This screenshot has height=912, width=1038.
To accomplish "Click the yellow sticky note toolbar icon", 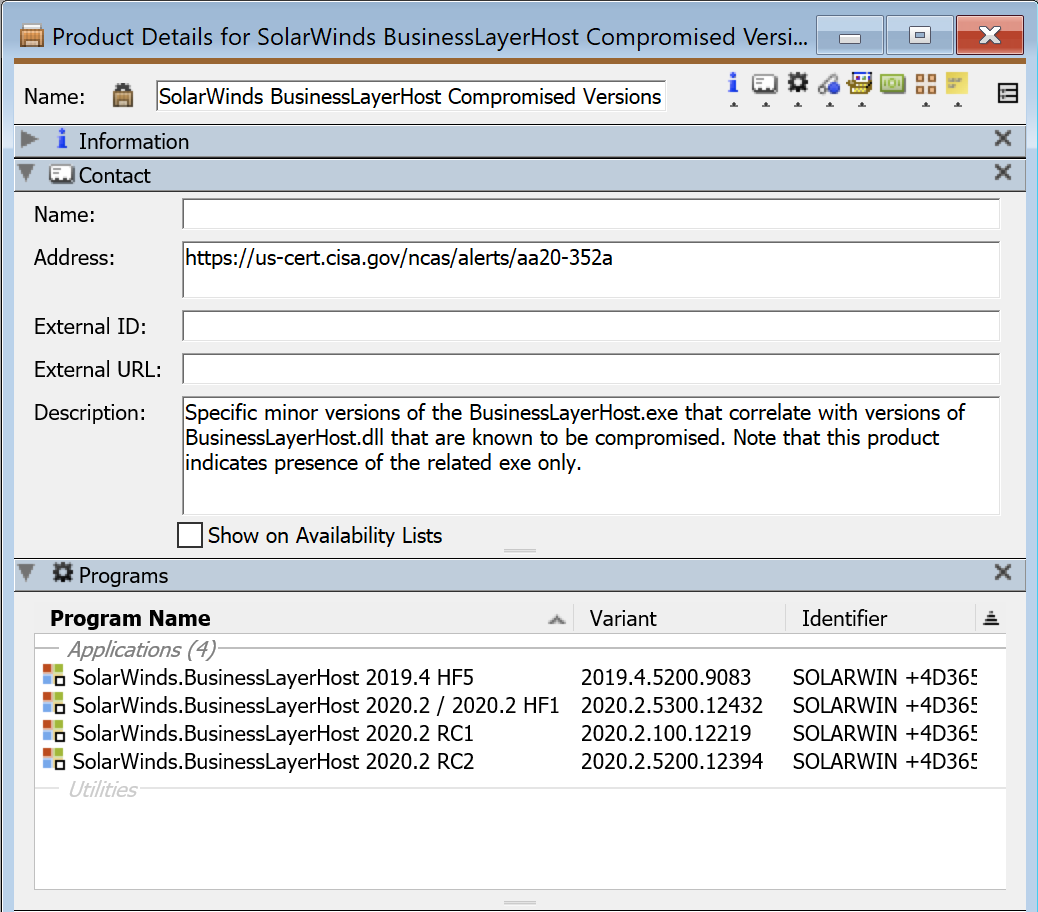I will [x=957, y=83].
